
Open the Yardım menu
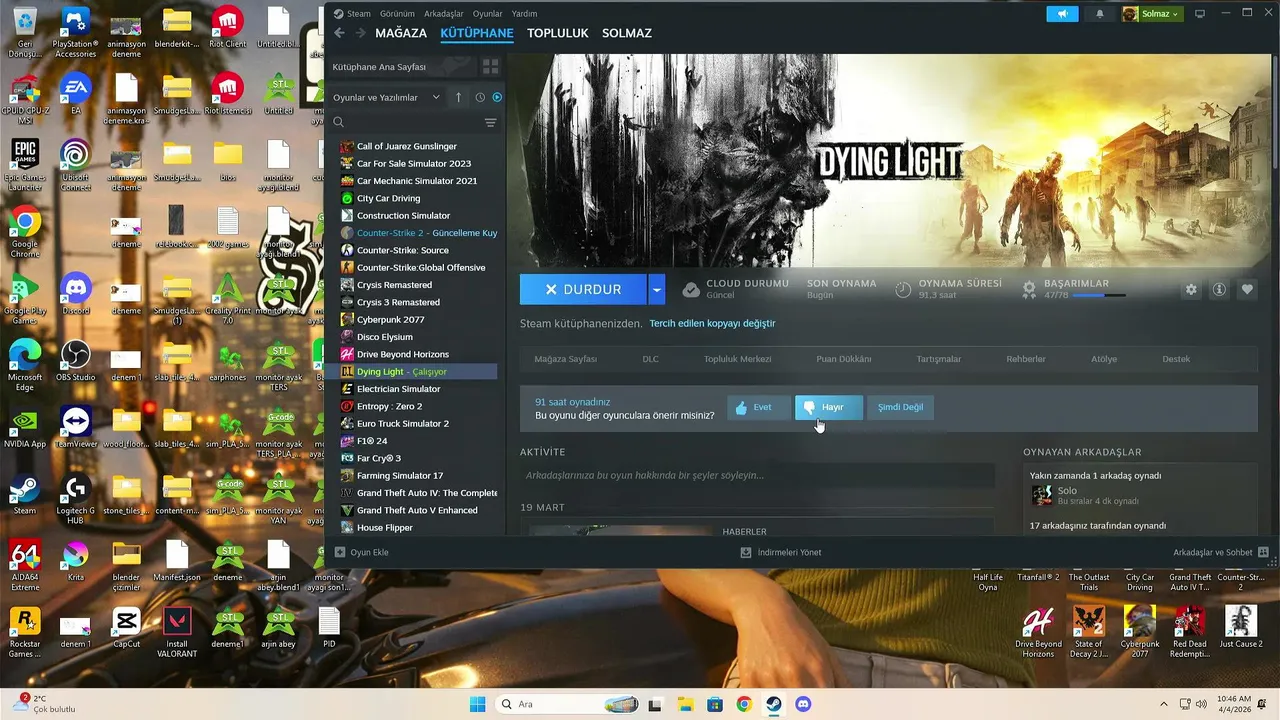(524, 14)
